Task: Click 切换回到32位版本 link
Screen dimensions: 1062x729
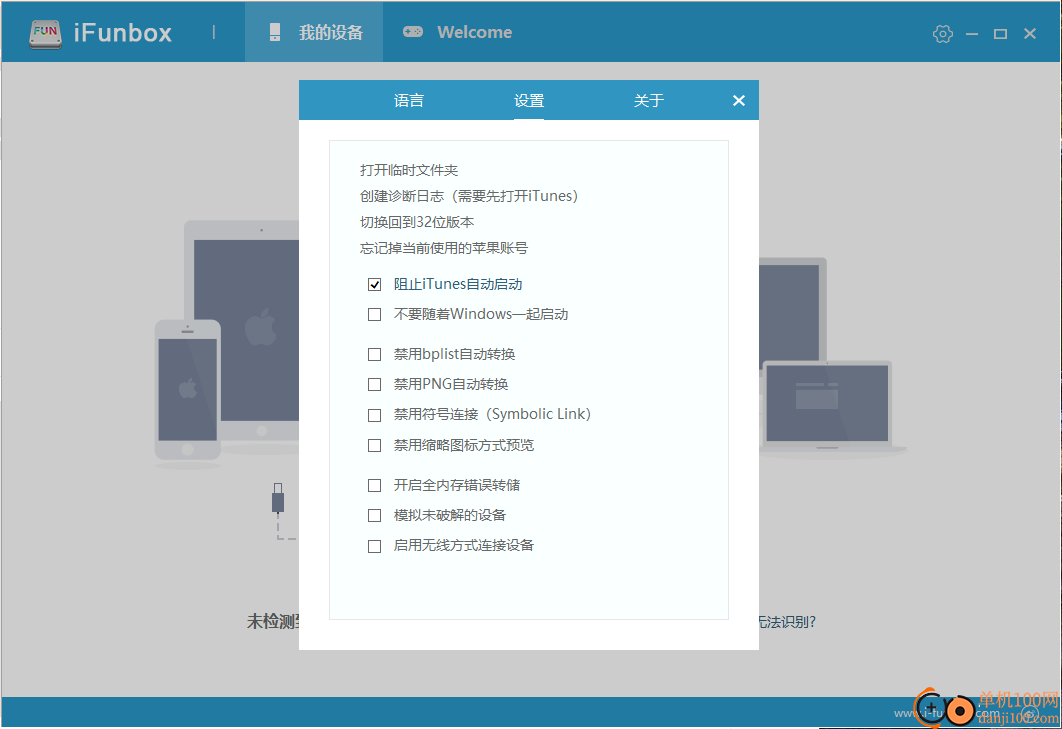Action: 417,222
